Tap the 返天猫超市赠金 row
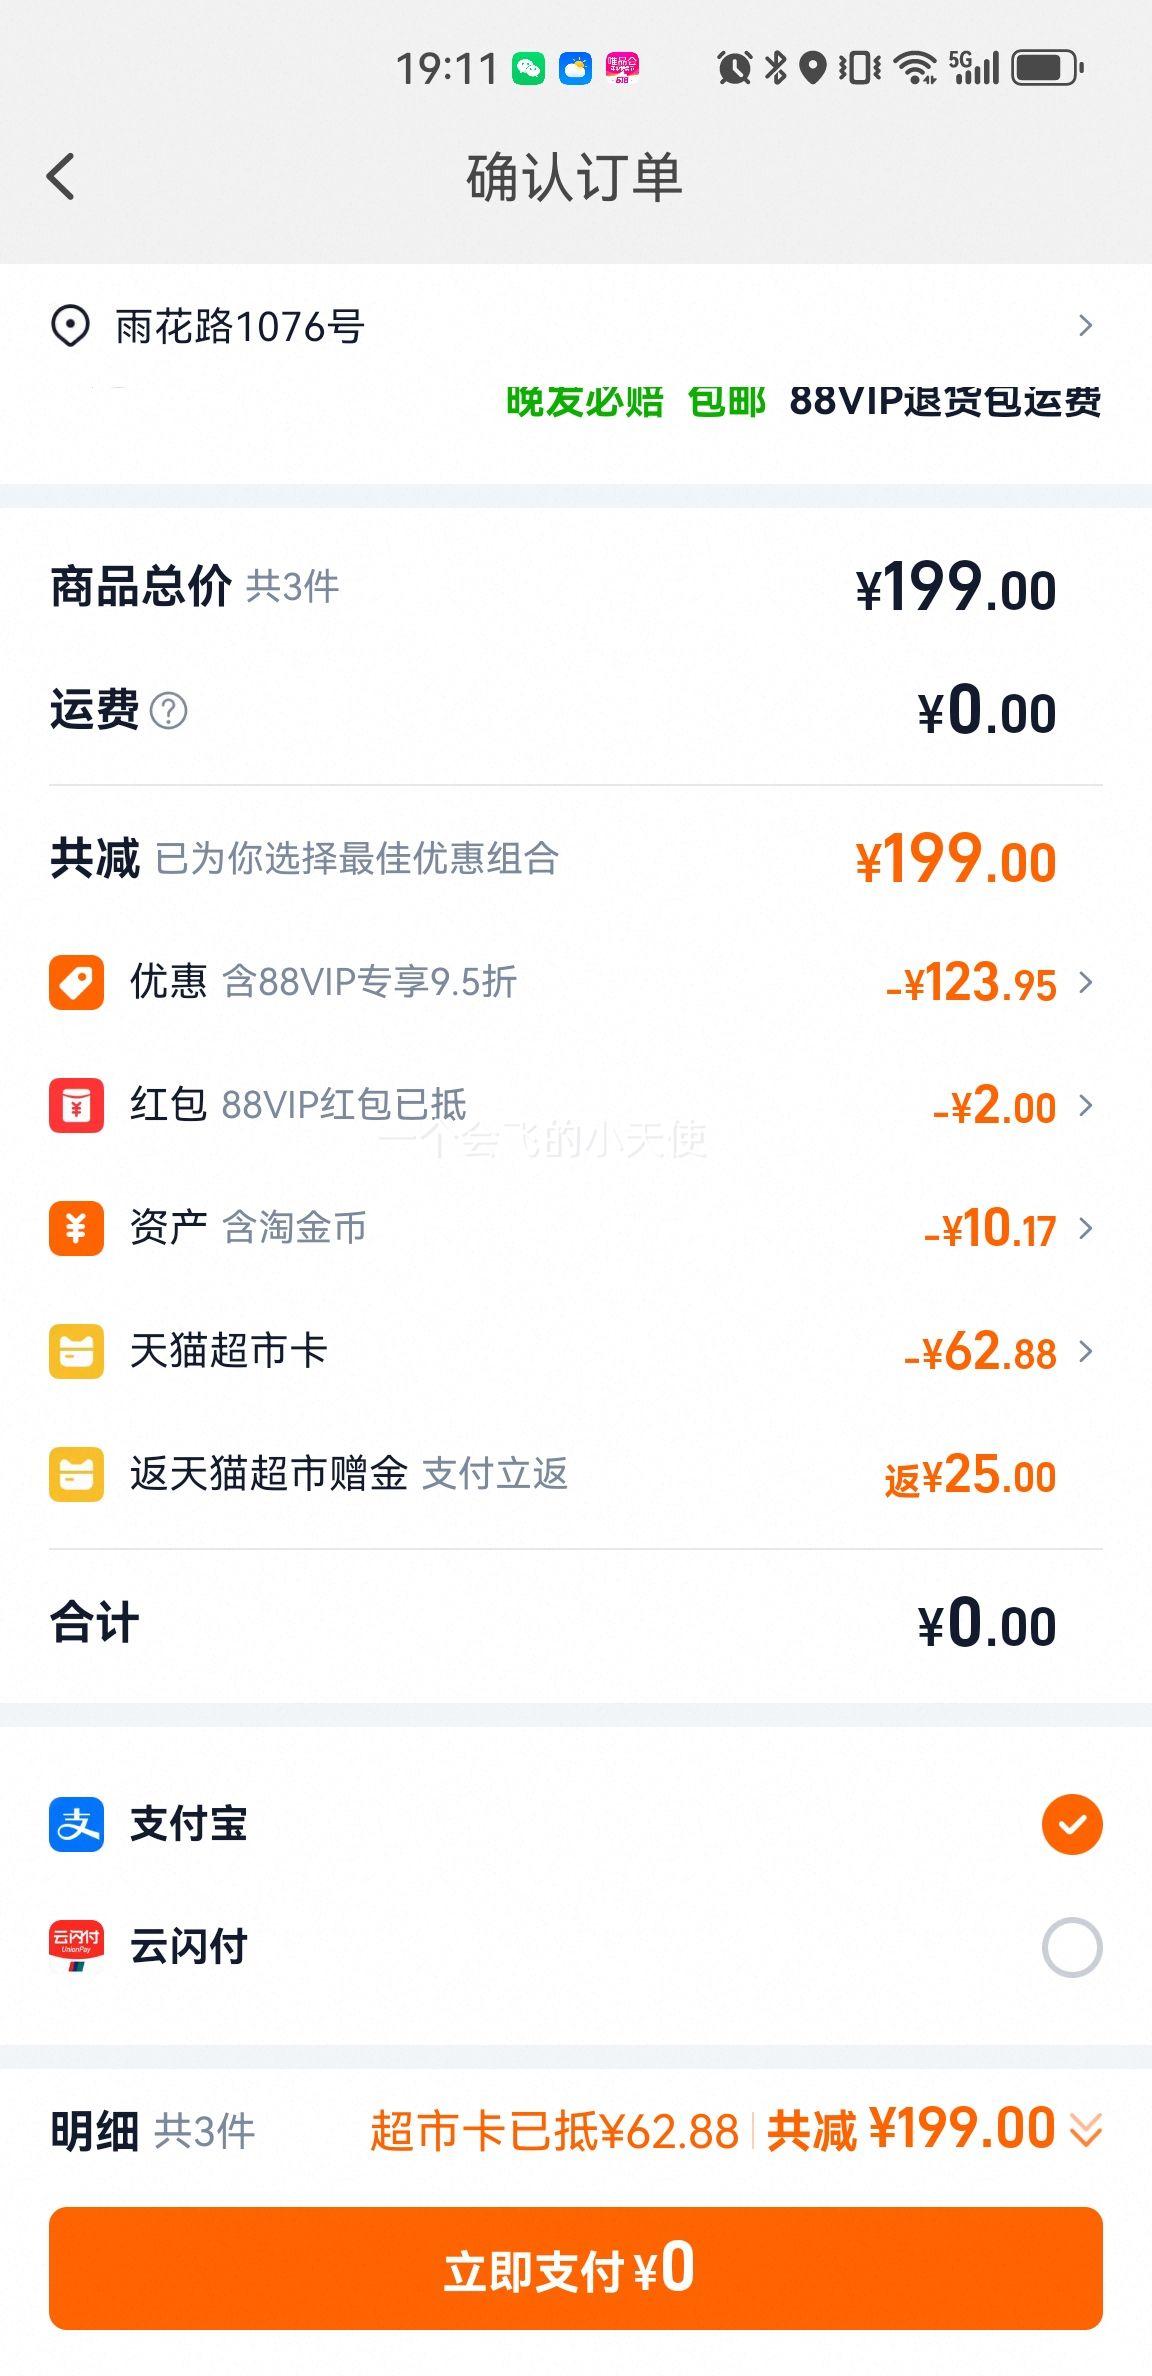The height and width of the screenshot is (2376, 1152). click(x=576, y=1474)
